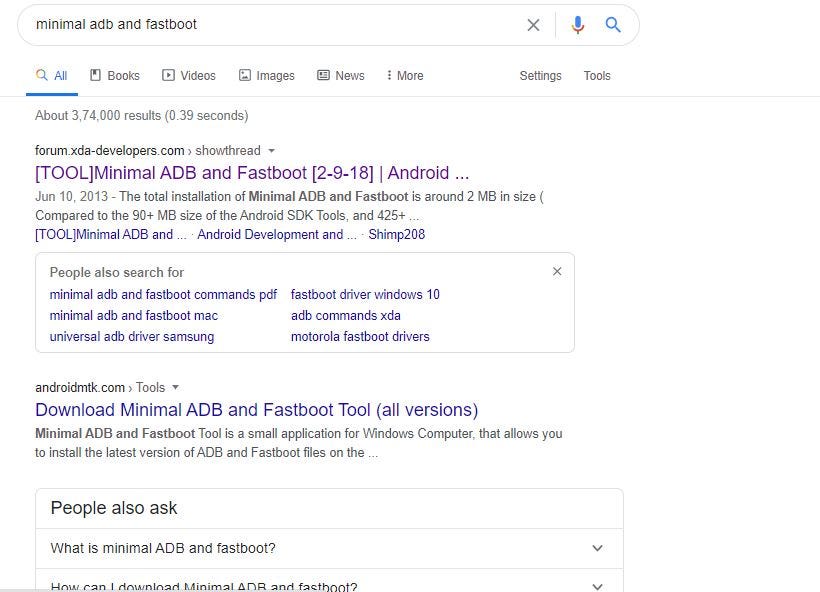Open the More search categories menu
The width and height of the screenshot is (820, 592).
tap(405, 76)
